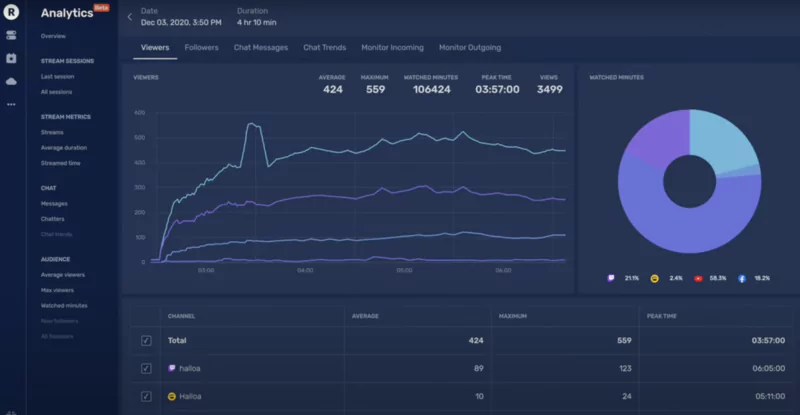Open Max viewers under Audience
This screenshot has width=800, height=415.
pos(57,290)
